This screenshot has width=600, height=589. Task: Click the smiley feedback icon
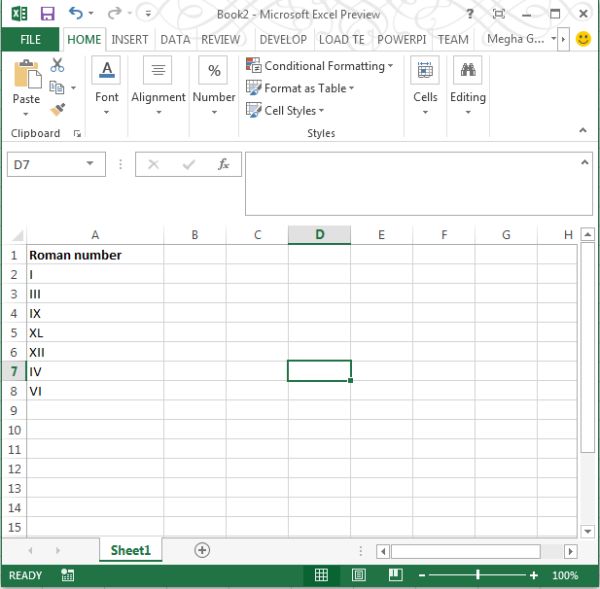(x=583, y=39)
